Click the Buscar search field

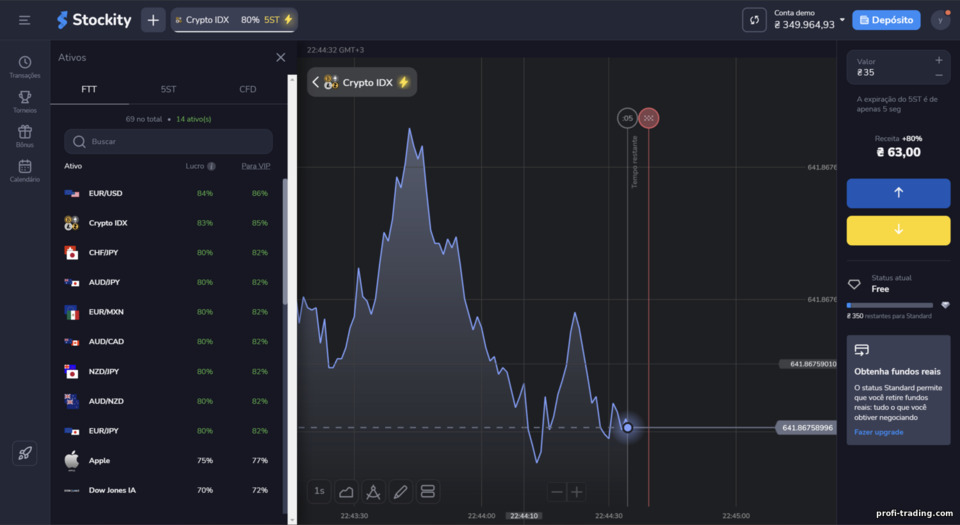point(168,141)
